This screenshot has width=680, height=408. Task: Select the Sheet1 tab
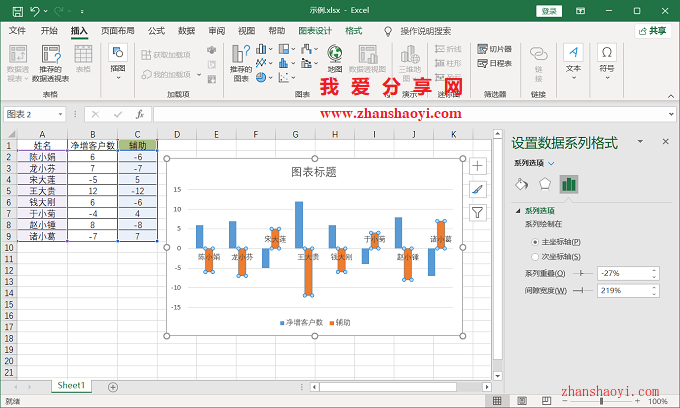click(x=71, y=385)
